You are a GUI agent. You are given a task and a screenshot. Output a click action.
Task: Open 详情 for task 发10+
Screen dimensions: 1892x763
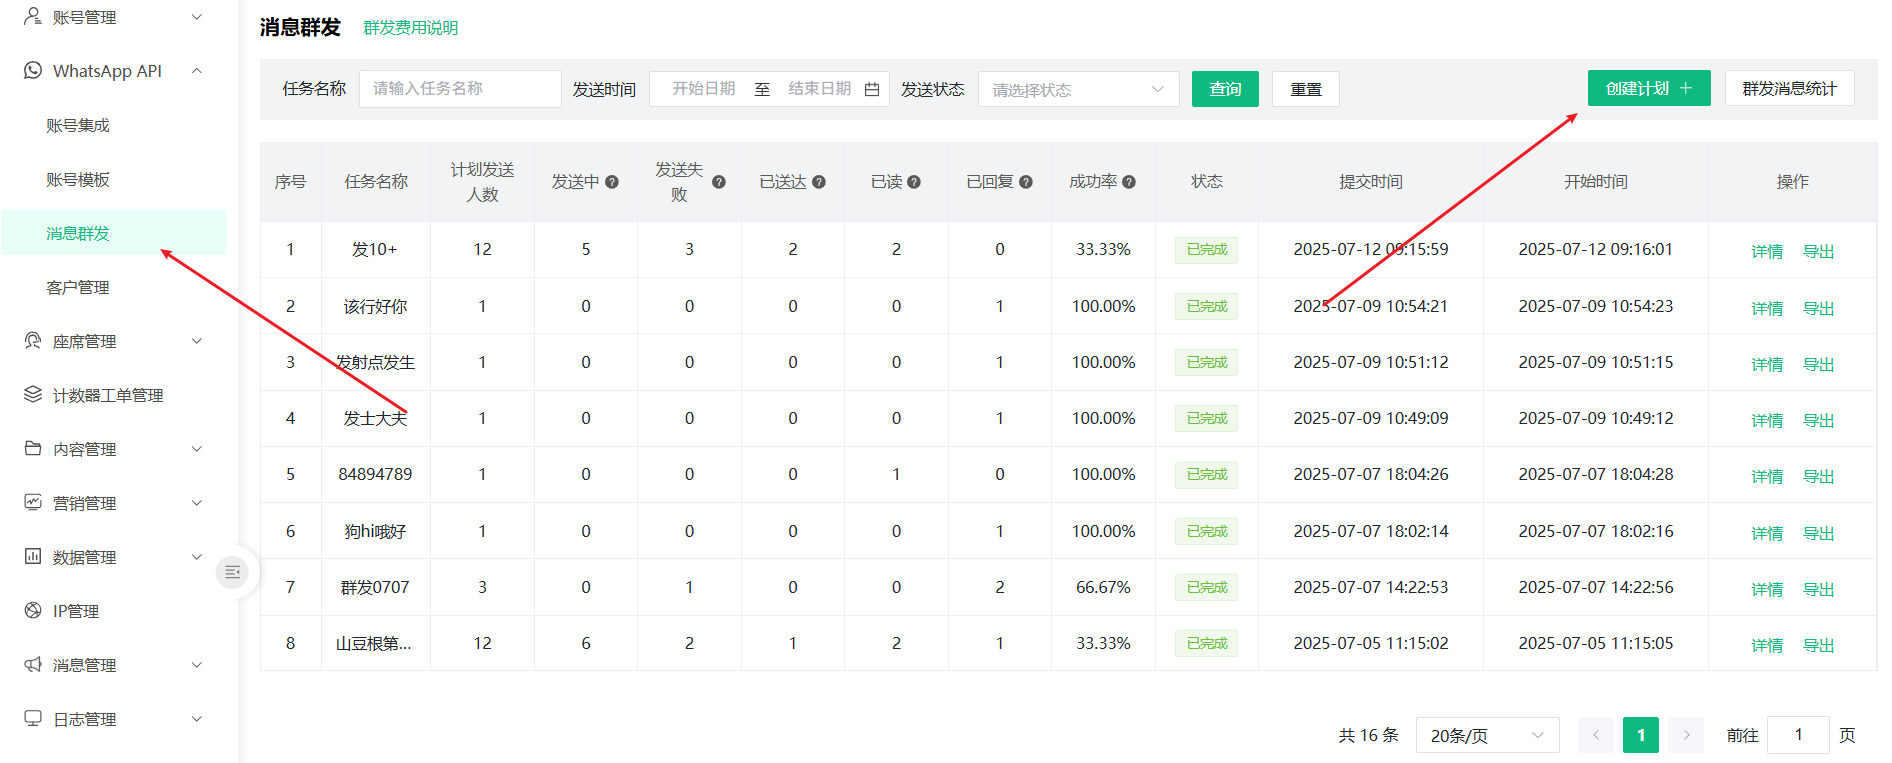(x=1767, y=251)
